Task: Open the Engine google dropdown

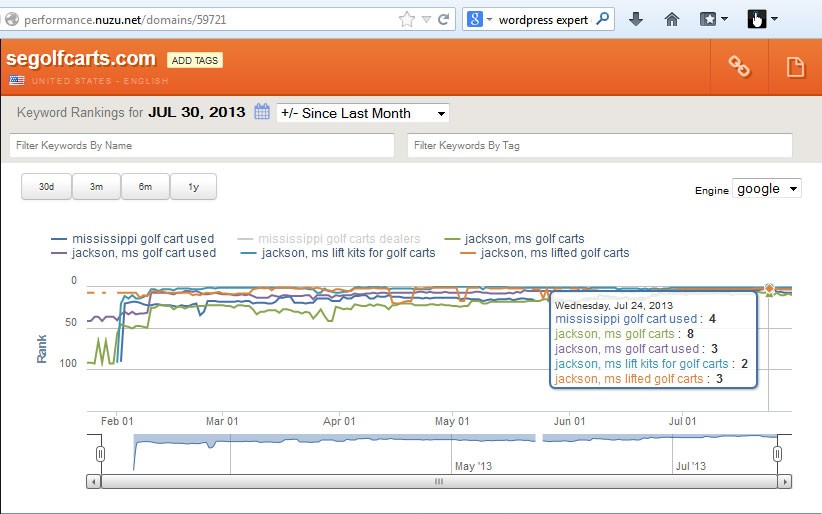Action: coord(766,189)
